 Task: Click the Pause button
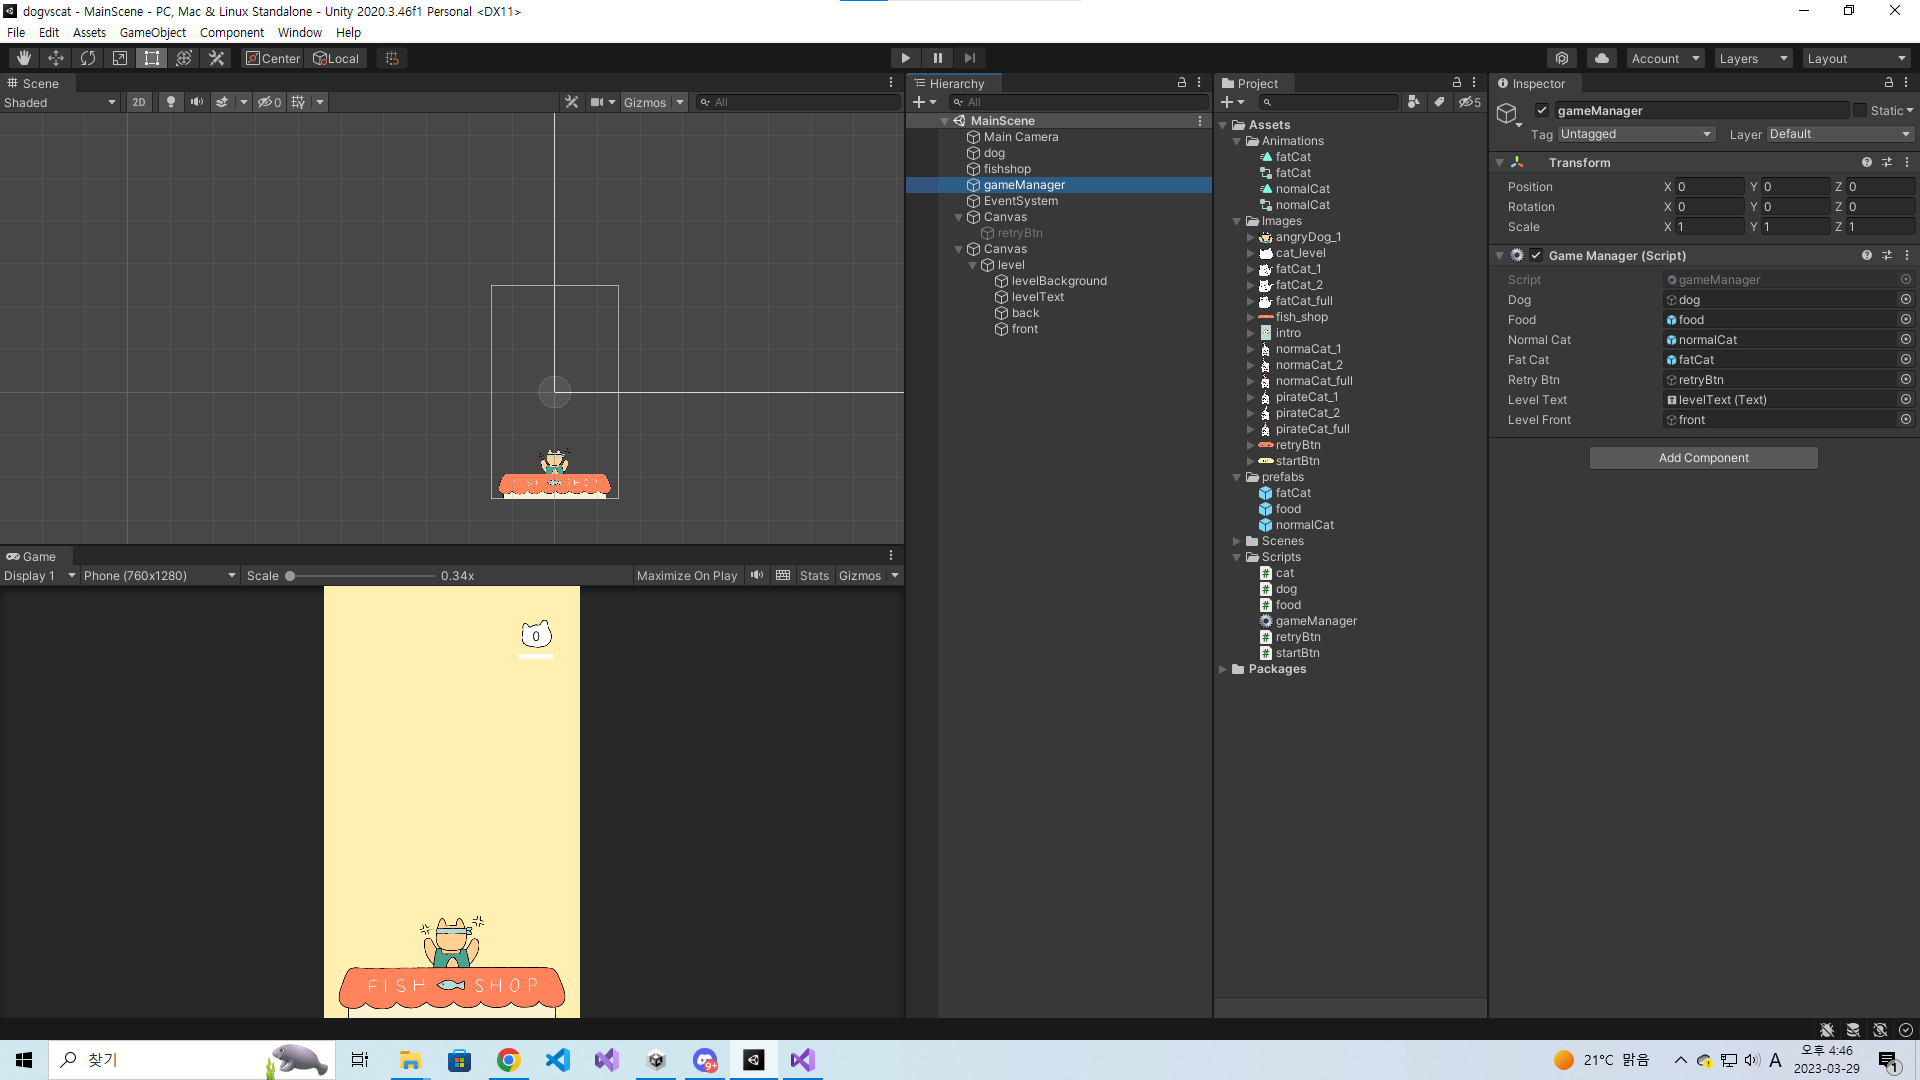pos(937,58)
